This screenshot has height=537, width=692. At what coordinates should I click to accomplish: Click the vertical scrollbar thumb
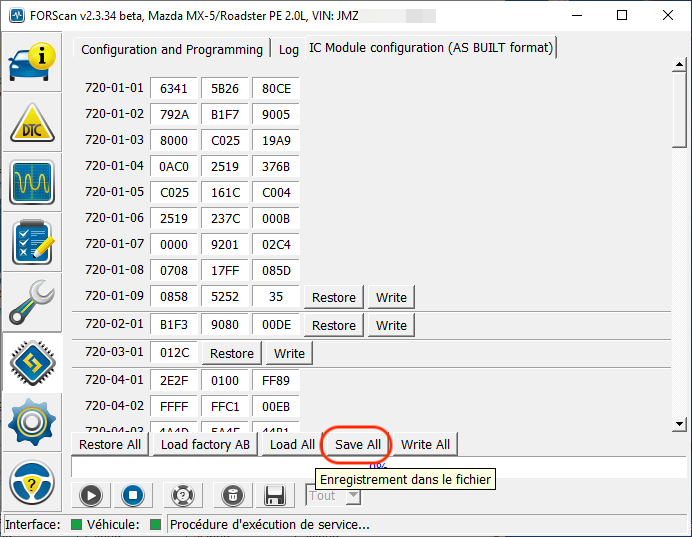(679, 110)
